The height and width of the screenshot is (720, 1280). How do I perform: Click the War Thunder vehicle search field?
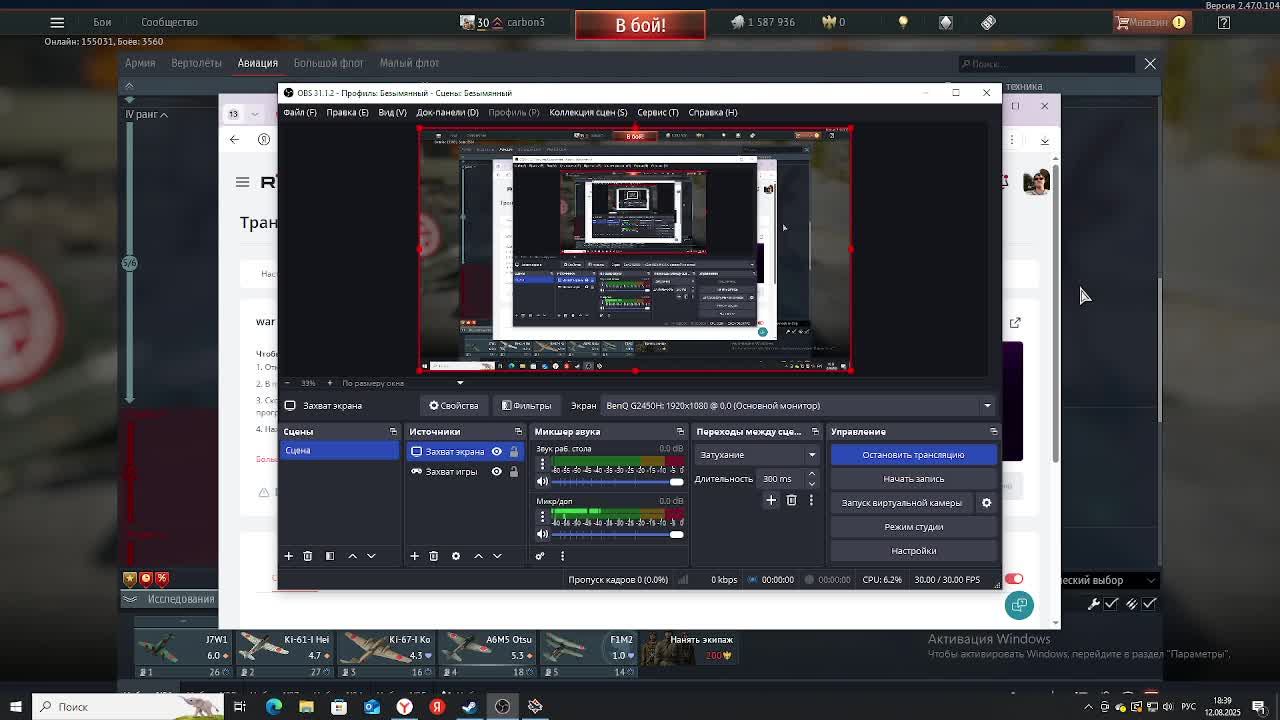[x=1047, y=64]
